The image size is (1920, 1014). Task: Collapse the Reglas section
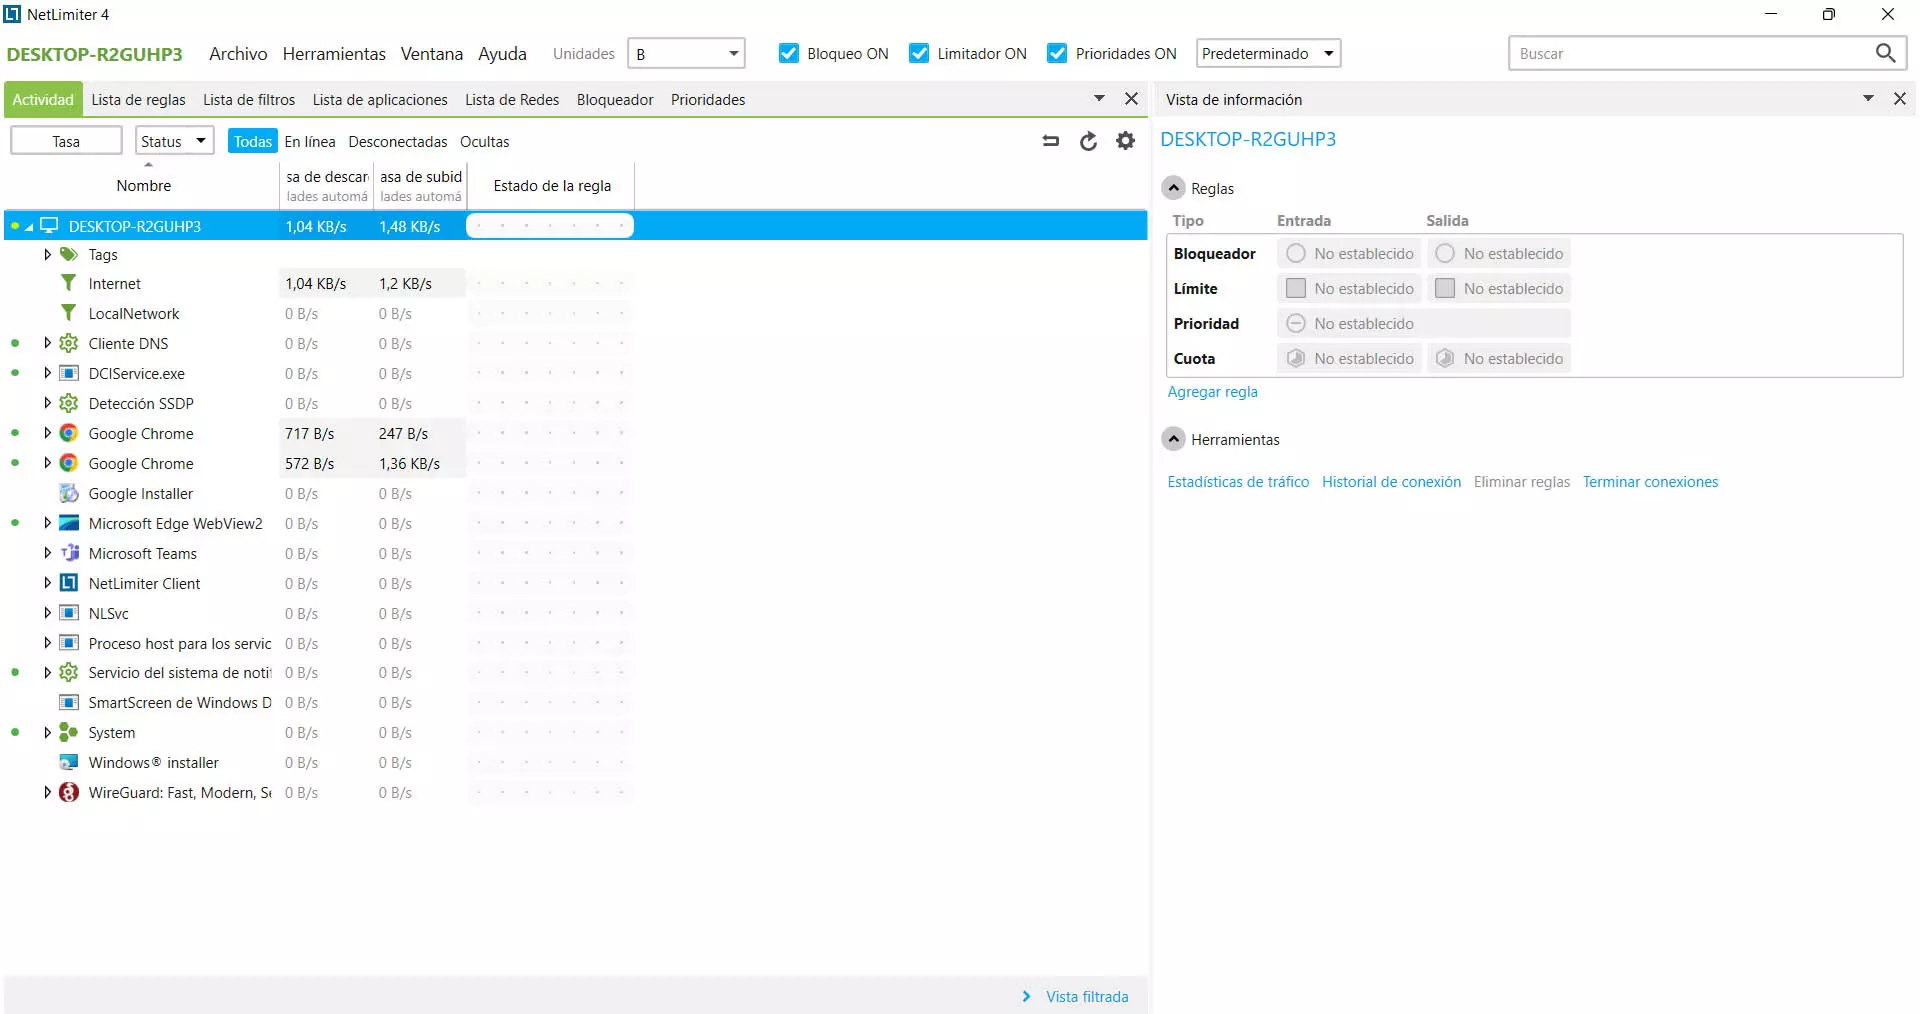coord(1174,188)
